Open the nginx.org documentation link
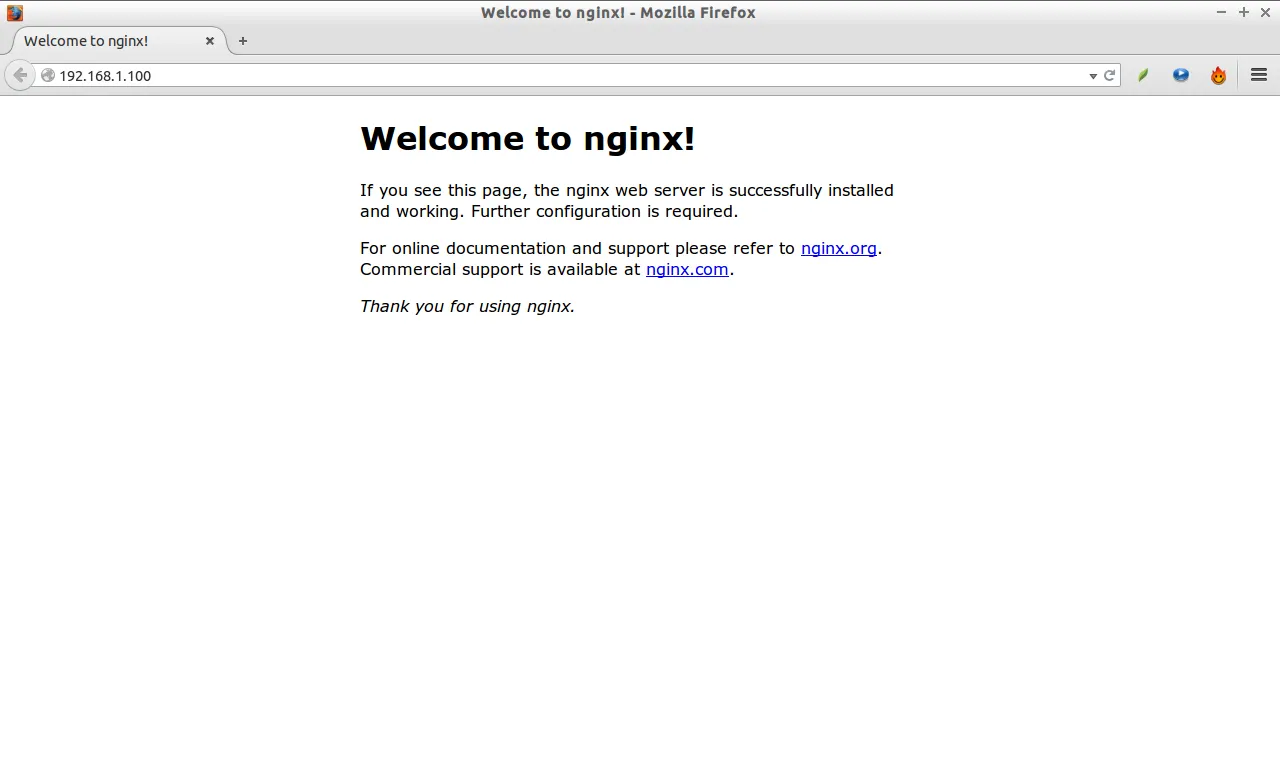This screenshot has height=774, width=1280. click(838, 248)
